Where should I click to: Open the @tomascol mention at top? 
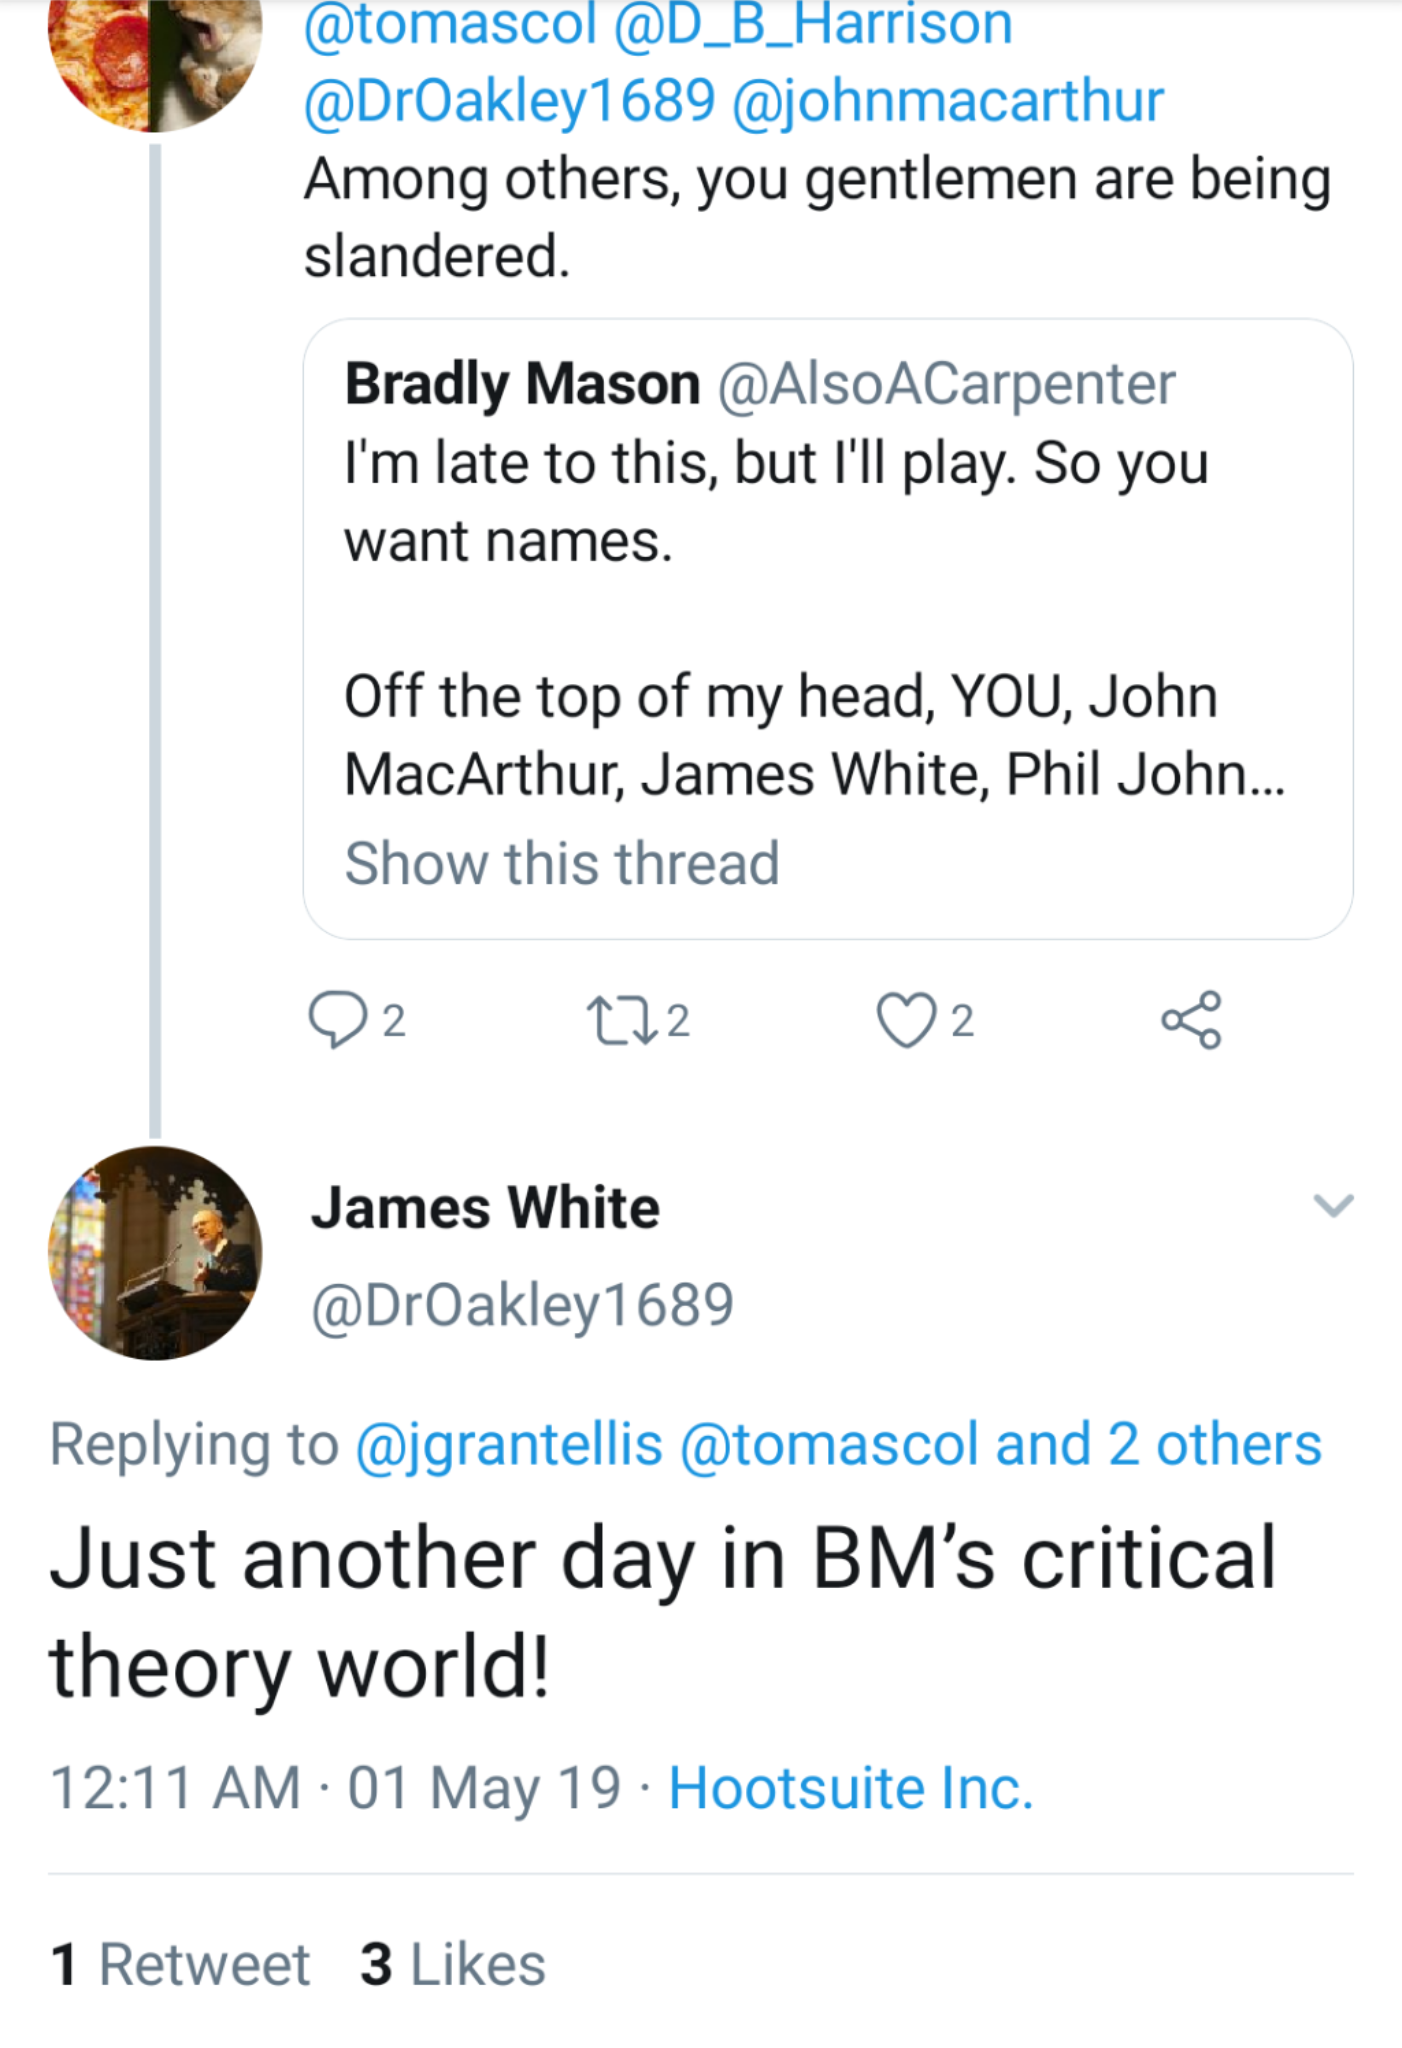(450, 24)
